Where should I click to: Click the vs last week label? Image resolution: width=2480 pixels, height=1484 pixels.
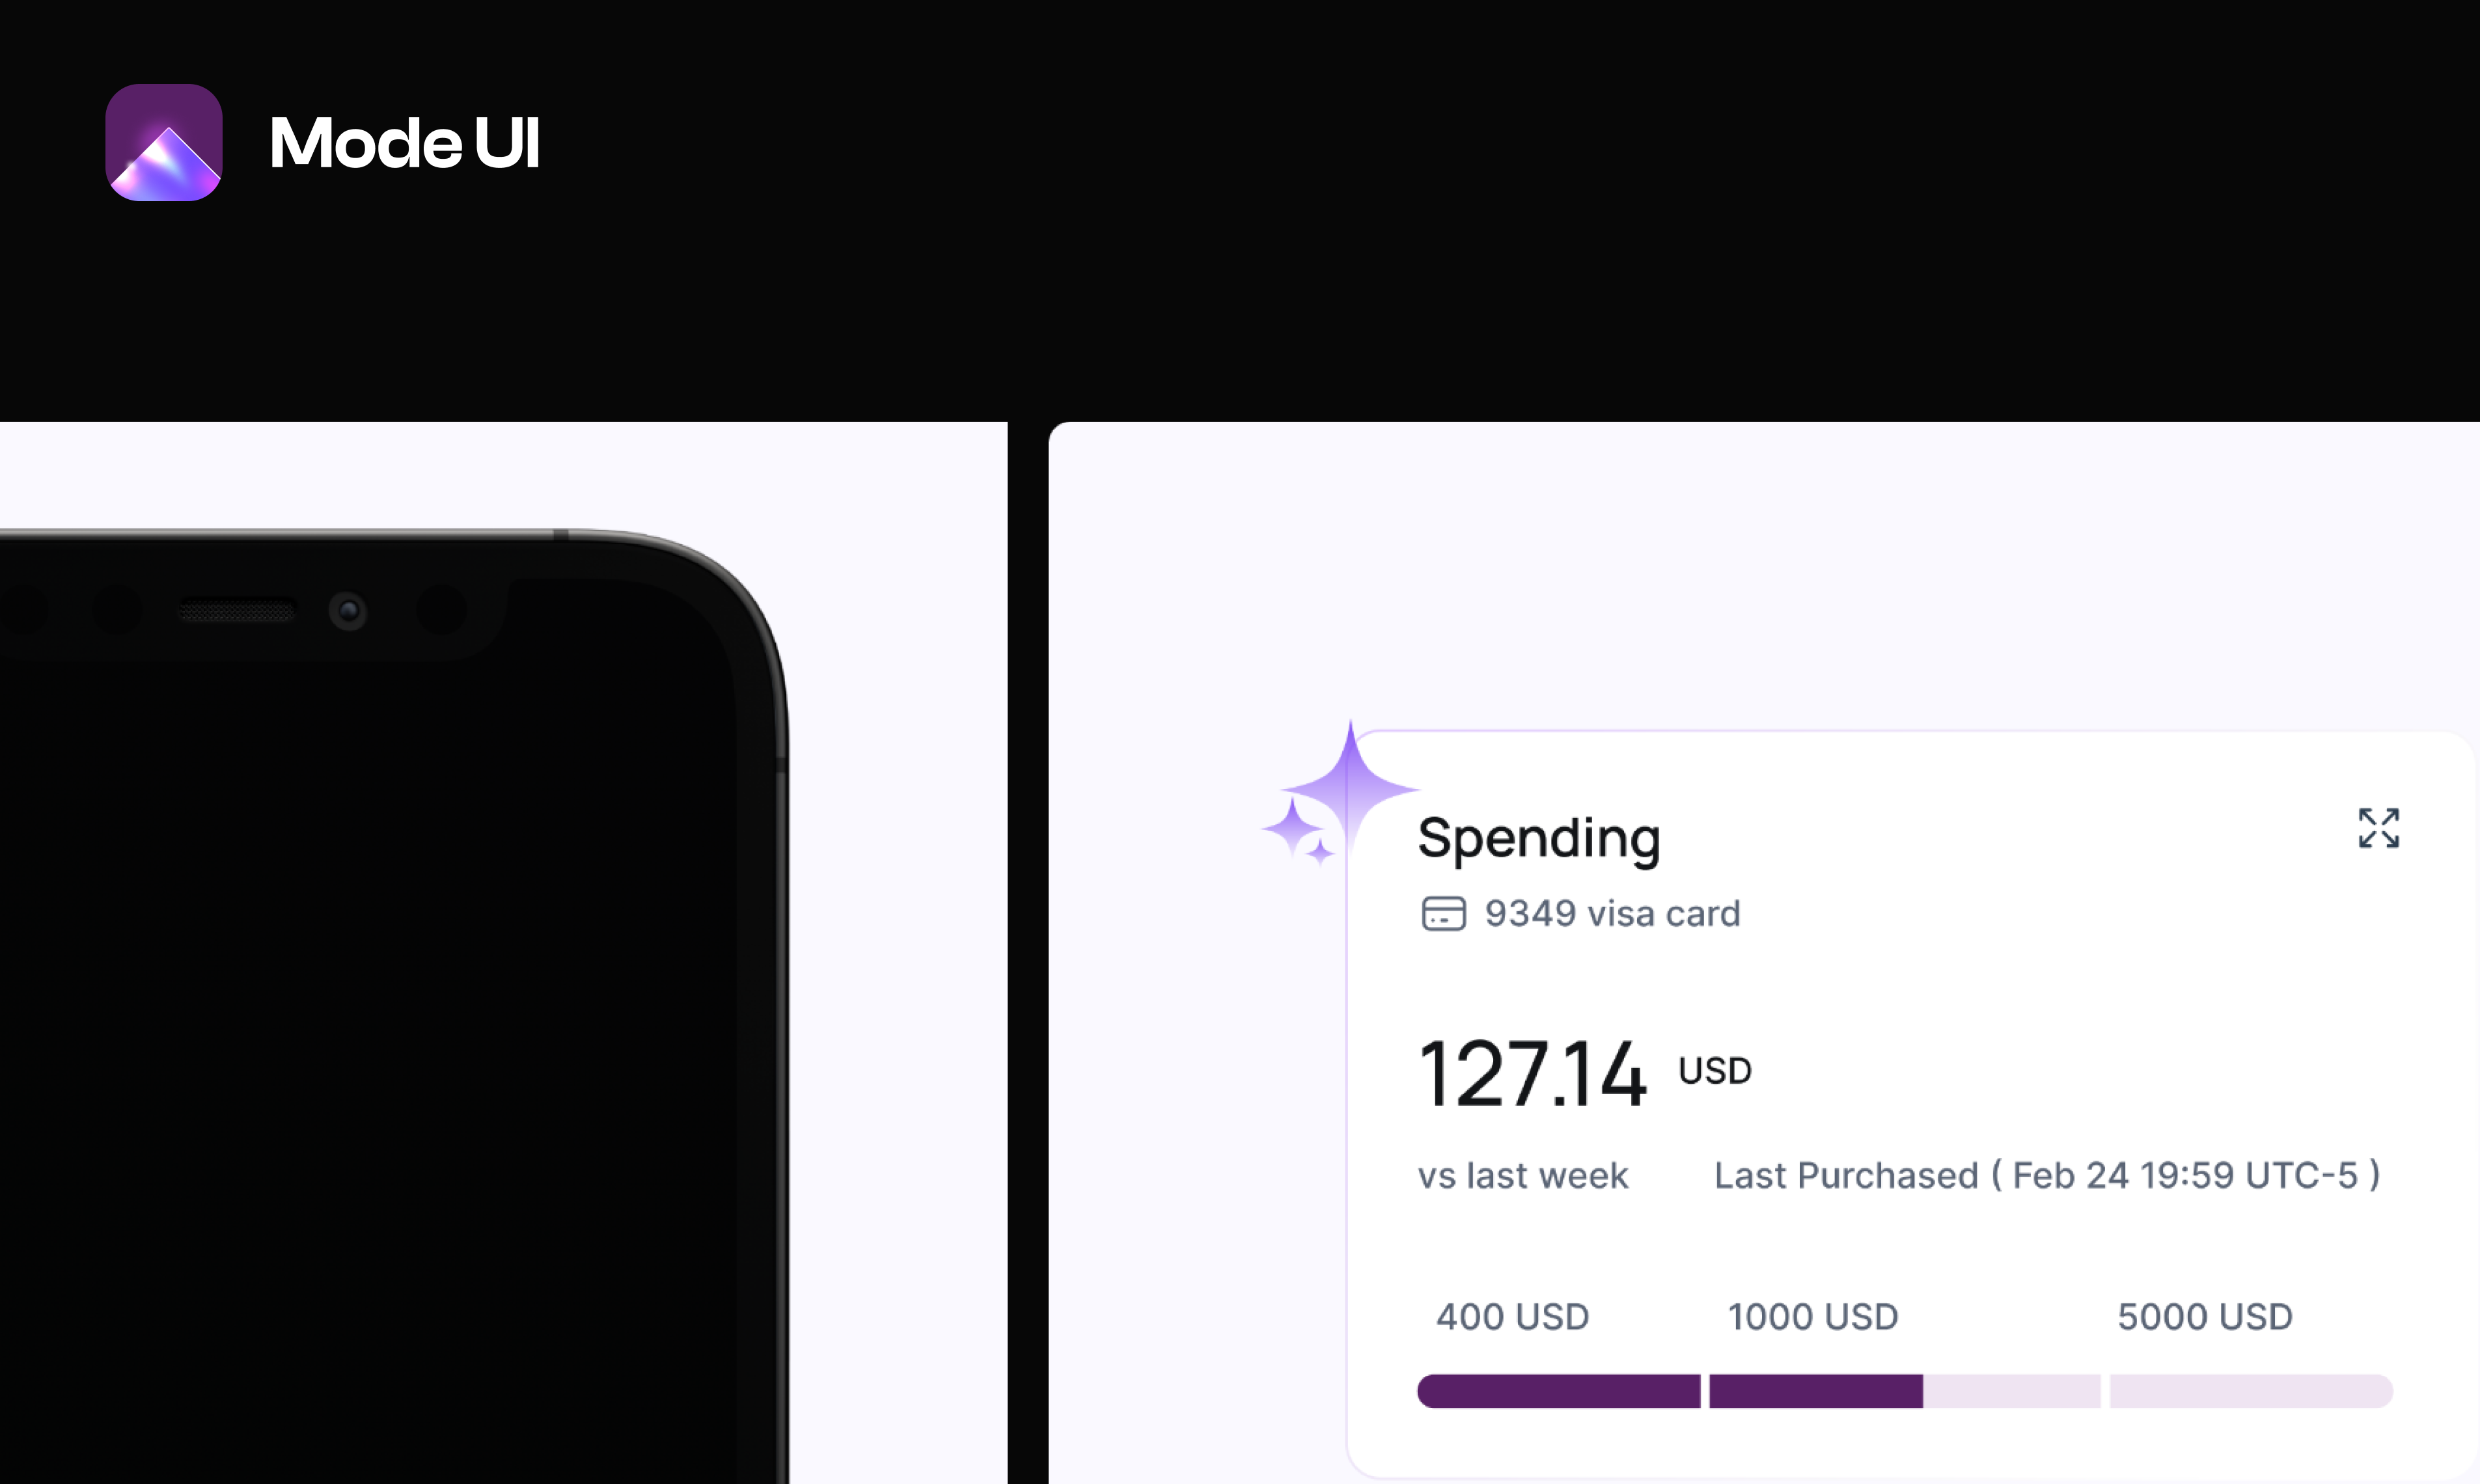click(1522, 1175)
